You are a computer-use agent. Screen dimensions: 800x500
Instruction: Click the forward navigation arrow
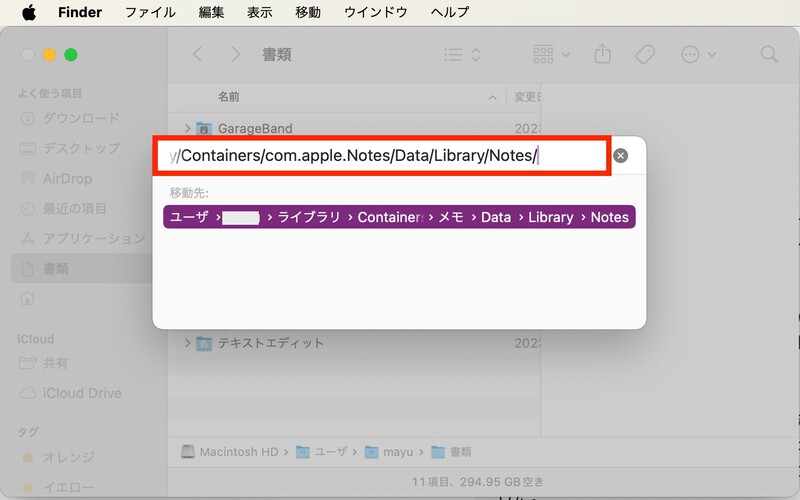point(235,55)
